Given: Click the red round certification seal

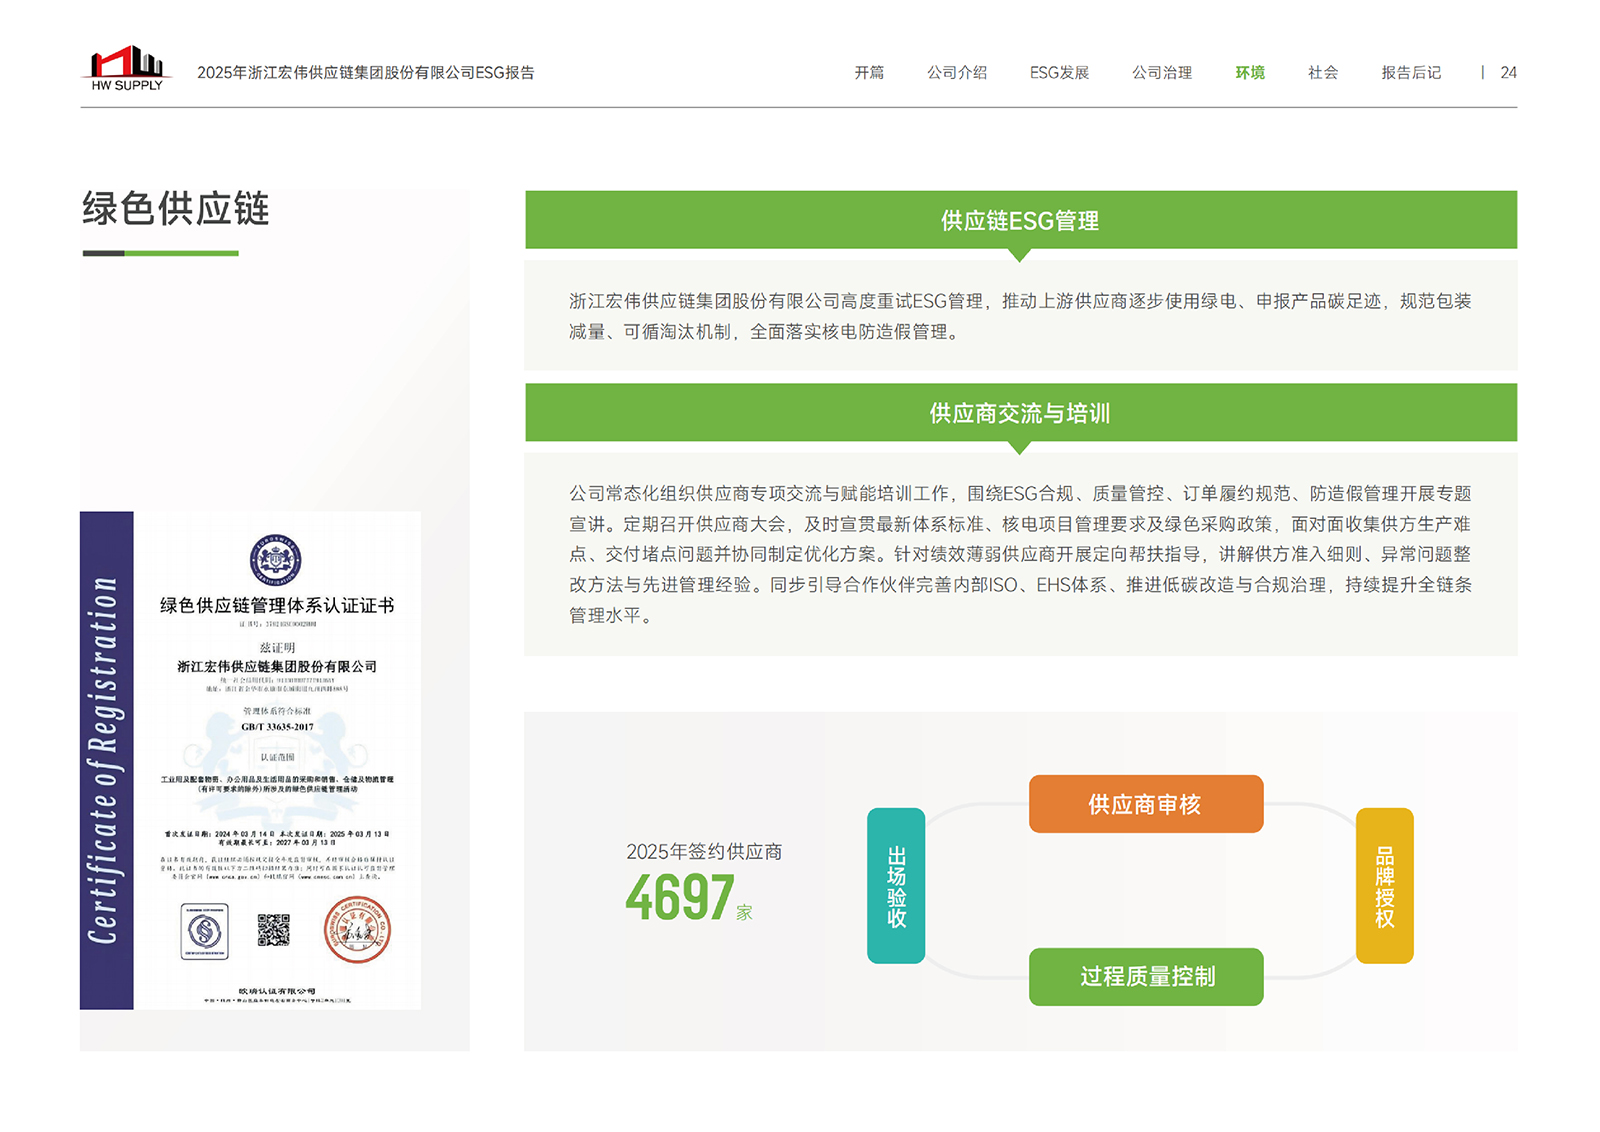Looking at the screenshot, I should click(x=357, y=930).
